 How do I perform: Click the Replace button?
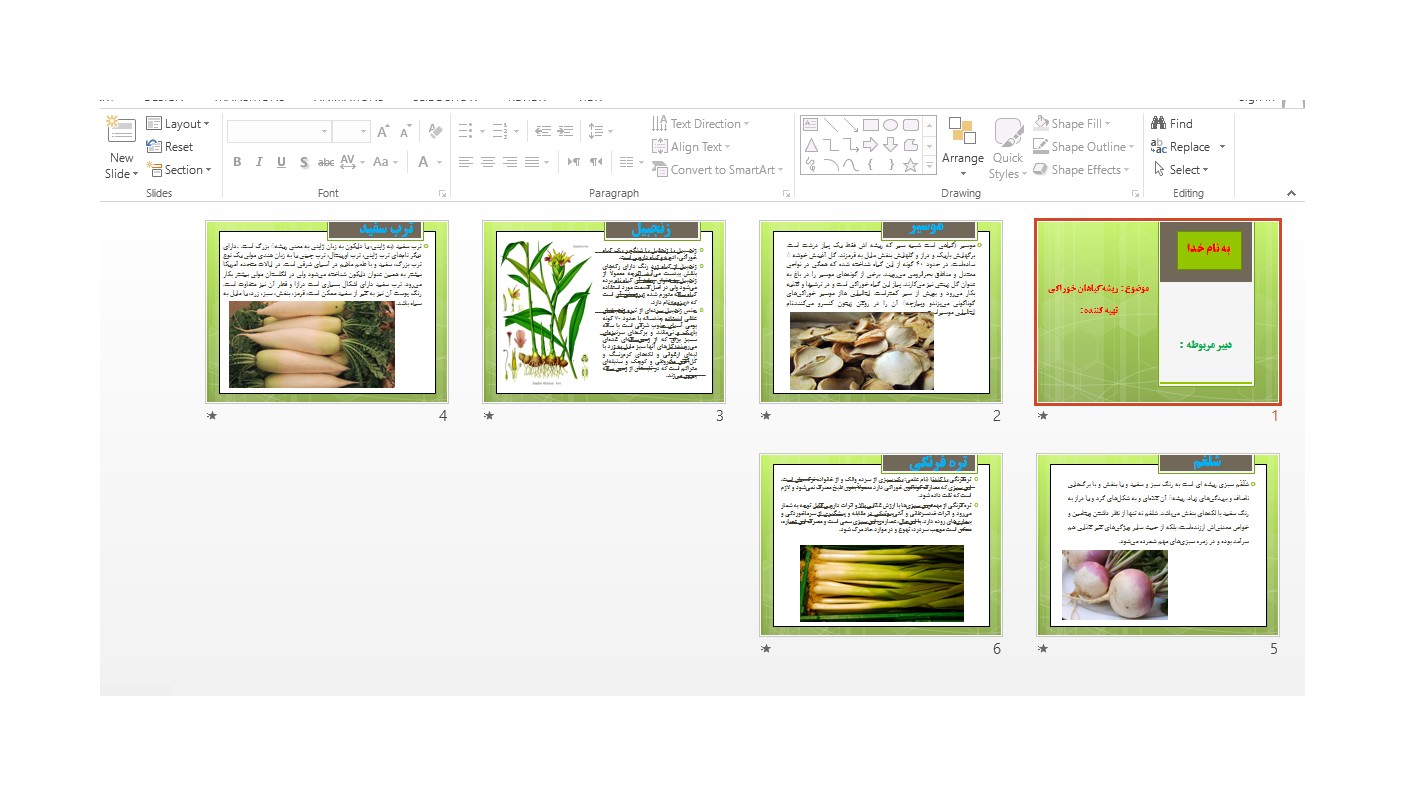[1181, 147]
